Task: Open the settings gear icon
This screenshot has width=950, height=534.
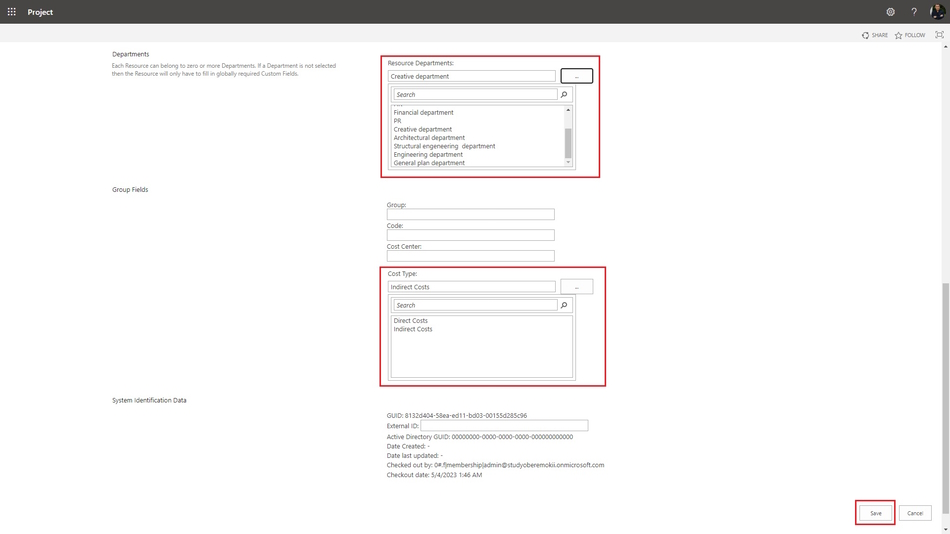Action: [x=890, y=12]
